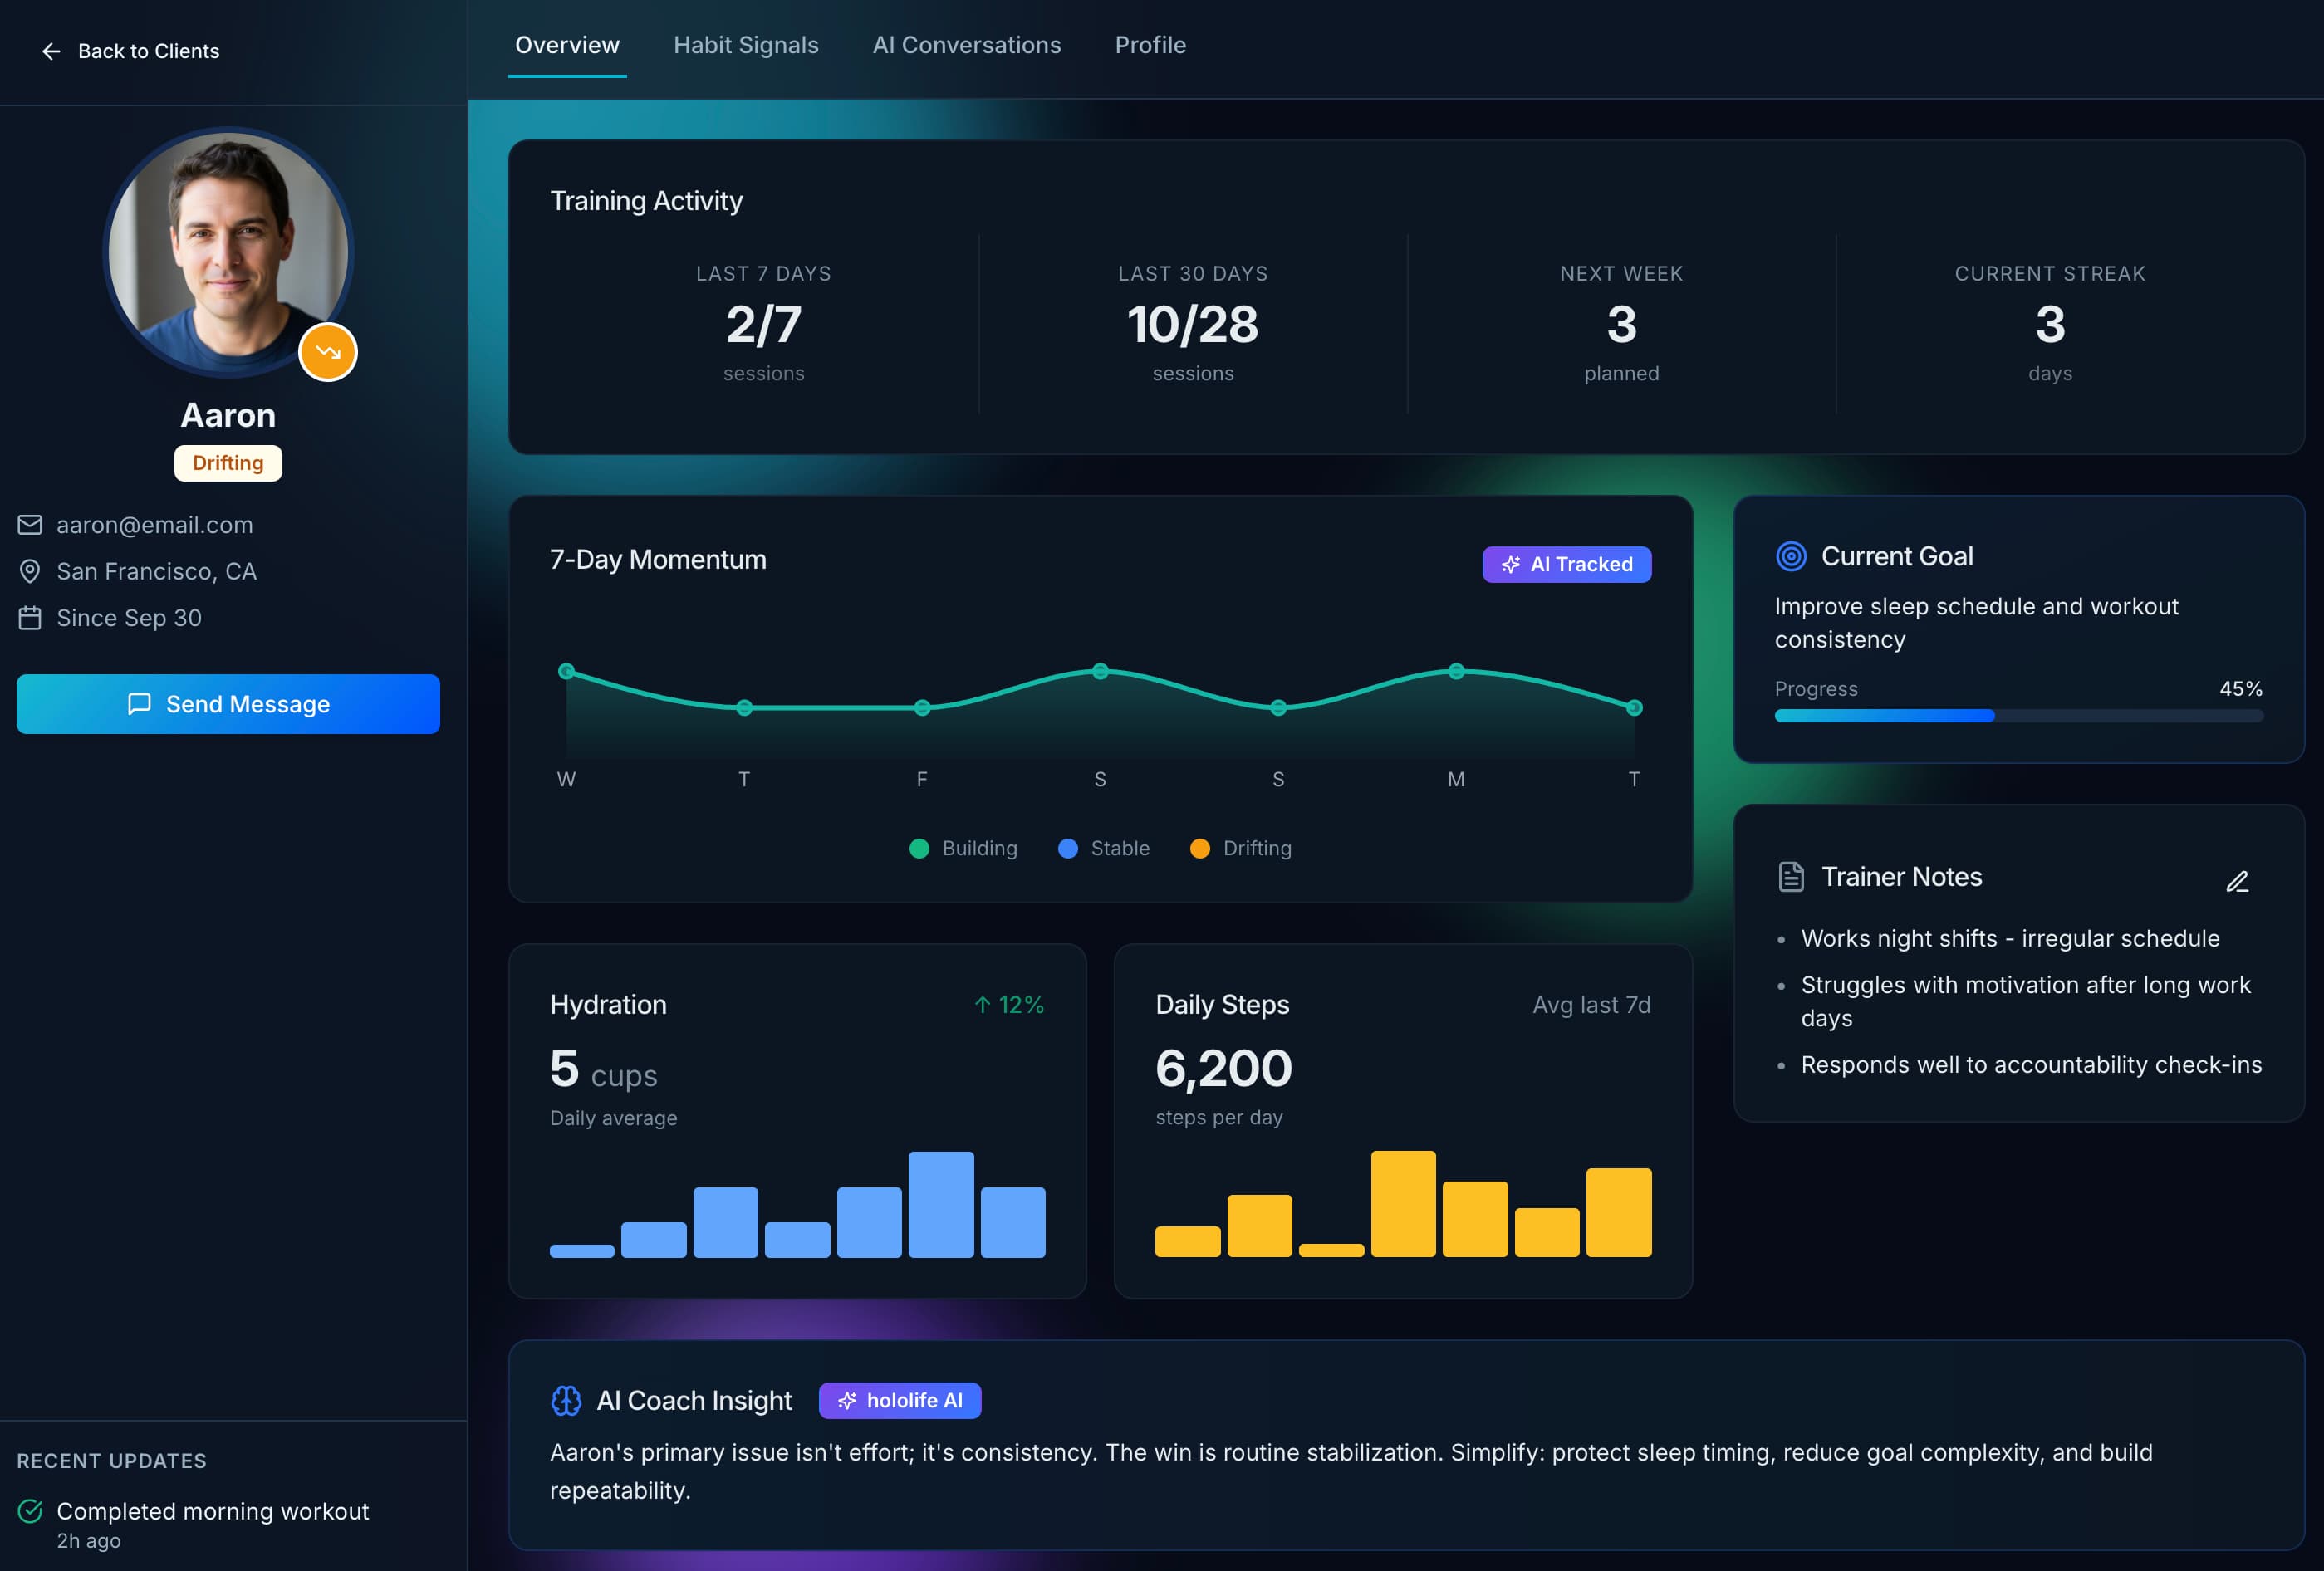Click the orange trend badge on Aaron's avatar
The image size is (2324, 1571).
[328, 352]
